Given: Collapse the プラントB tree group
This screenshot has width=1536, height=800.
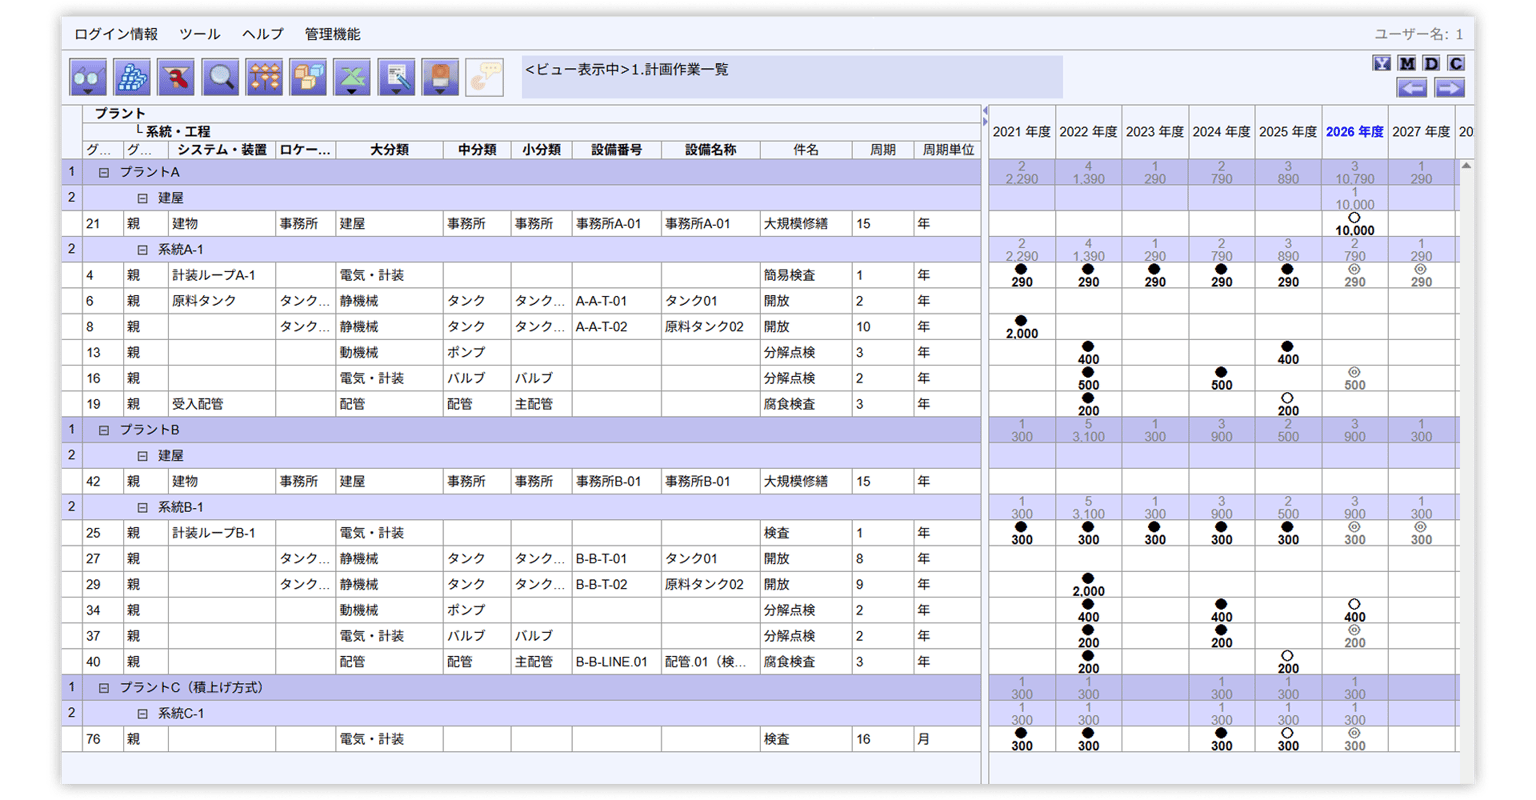Looking at the screenshot, I should [103, 430].
